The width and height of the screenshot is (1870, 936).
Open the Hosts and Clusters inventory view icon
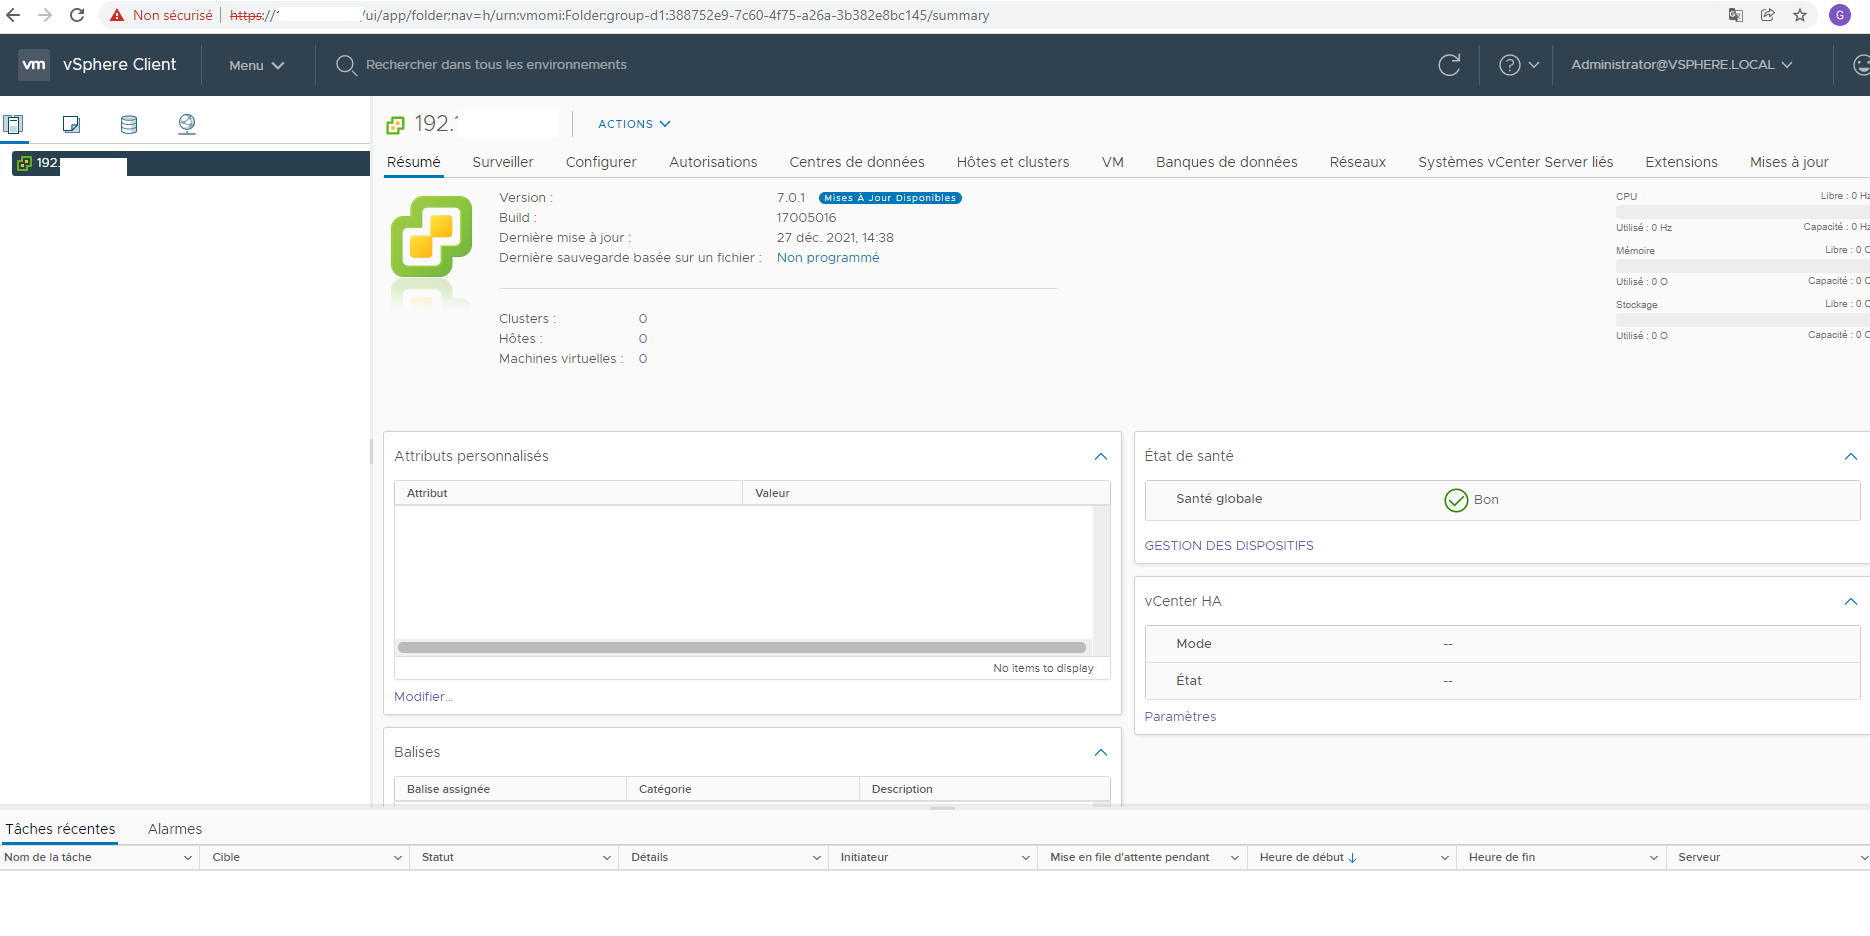(x=13, y=124)
